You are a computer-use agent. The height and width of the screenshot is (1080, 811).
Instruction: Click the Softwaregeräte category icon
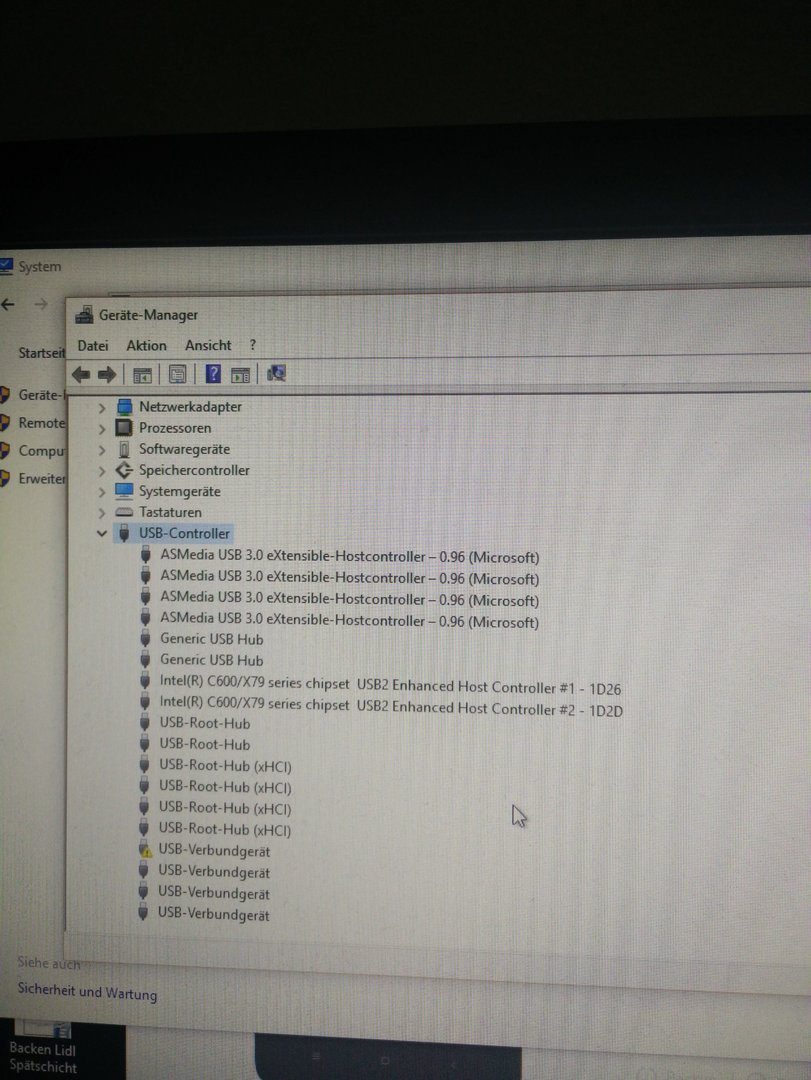[x=124, y=449]
